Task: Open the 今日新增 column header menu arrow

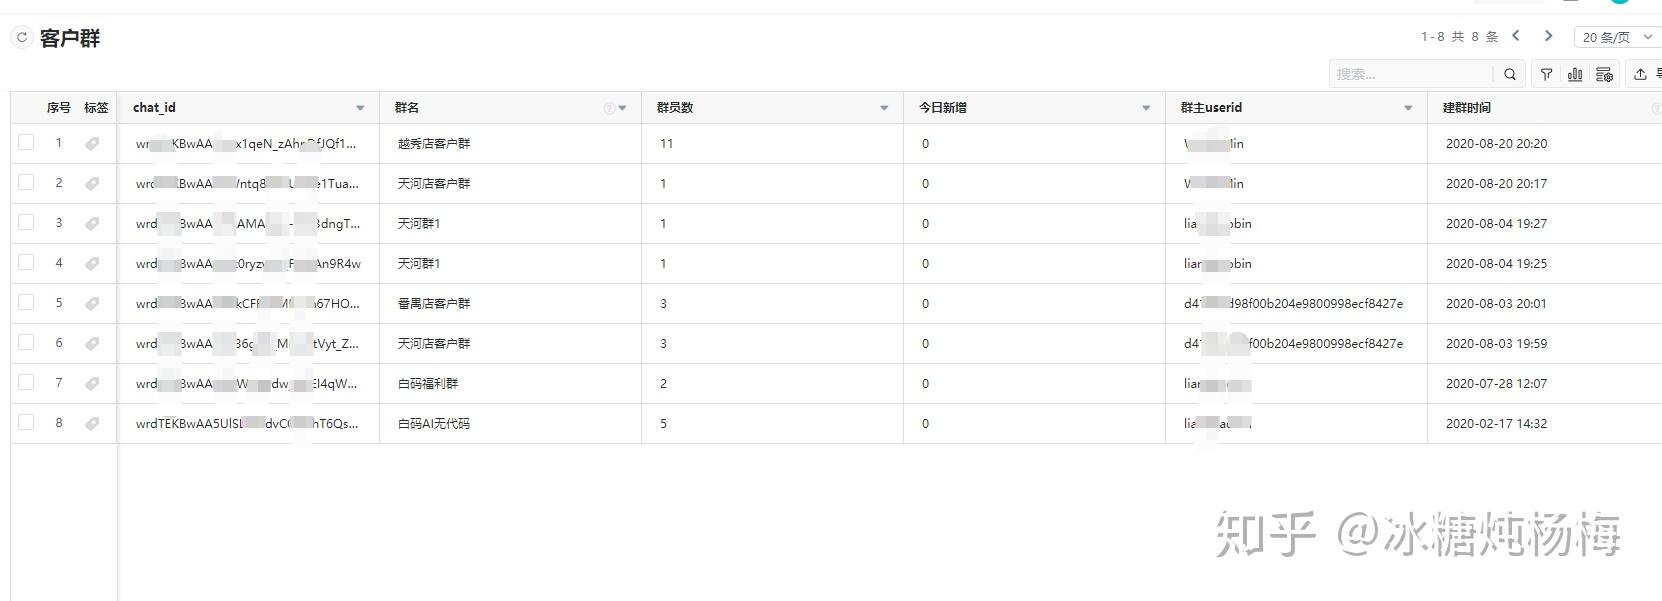Action: click(x=1146, y=108)
